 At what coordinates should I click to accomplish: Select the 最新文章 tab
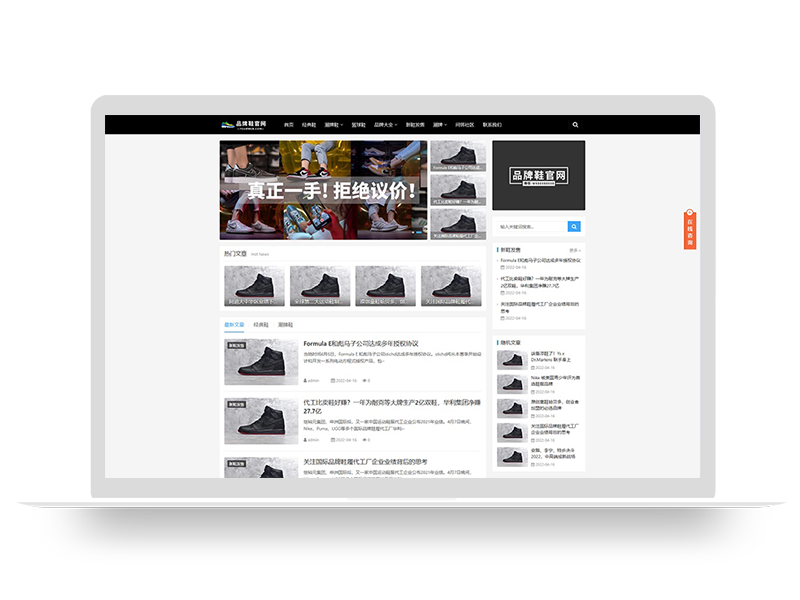[234, 325]
